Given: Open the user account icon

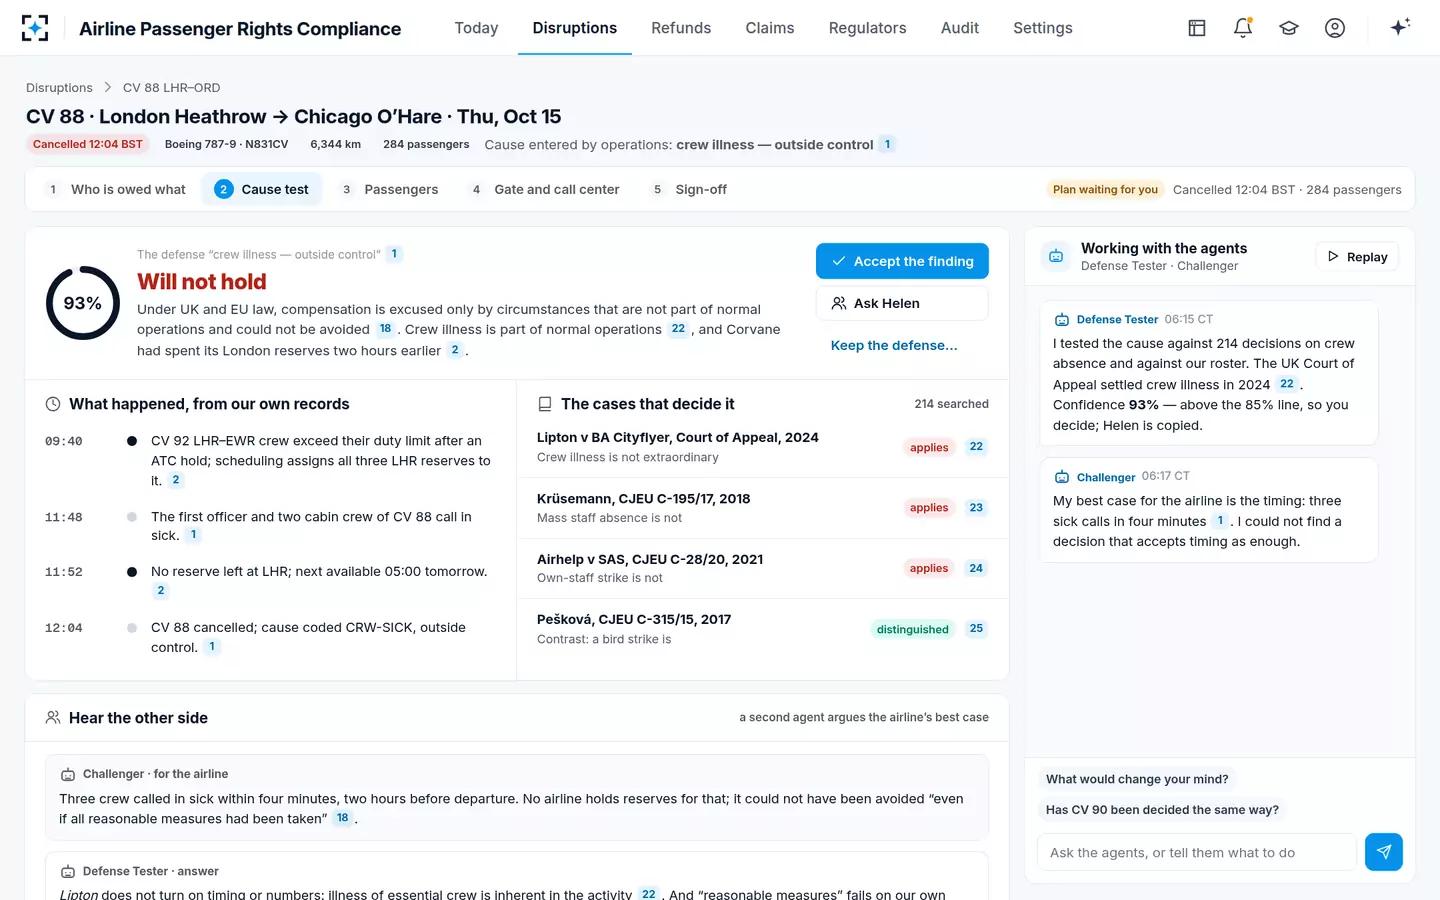Looking at the screenshot, I should click(1335, 28).
